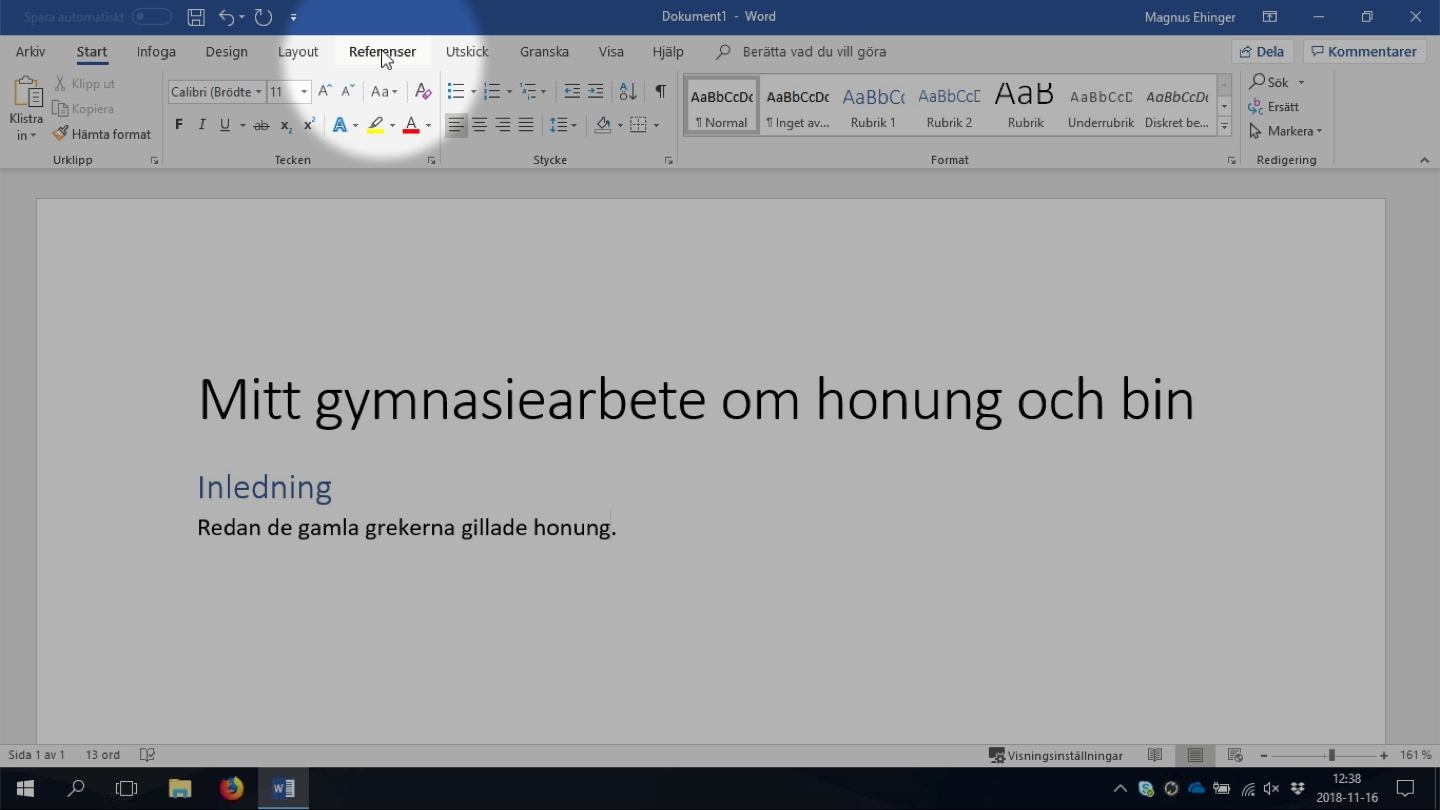
Task: Start a bulleted list
Action: 456,91
